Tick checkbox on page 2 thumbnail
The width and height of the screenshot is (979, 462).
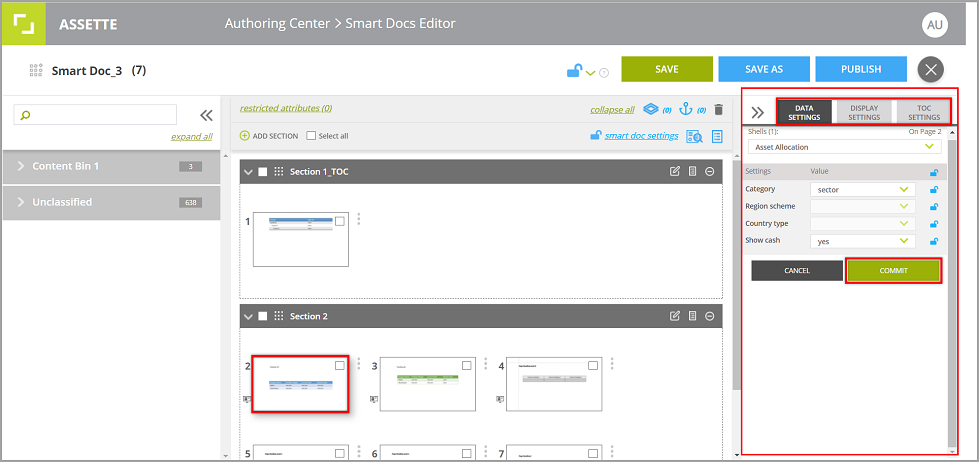pyautogui.click(x=340, y=365)
